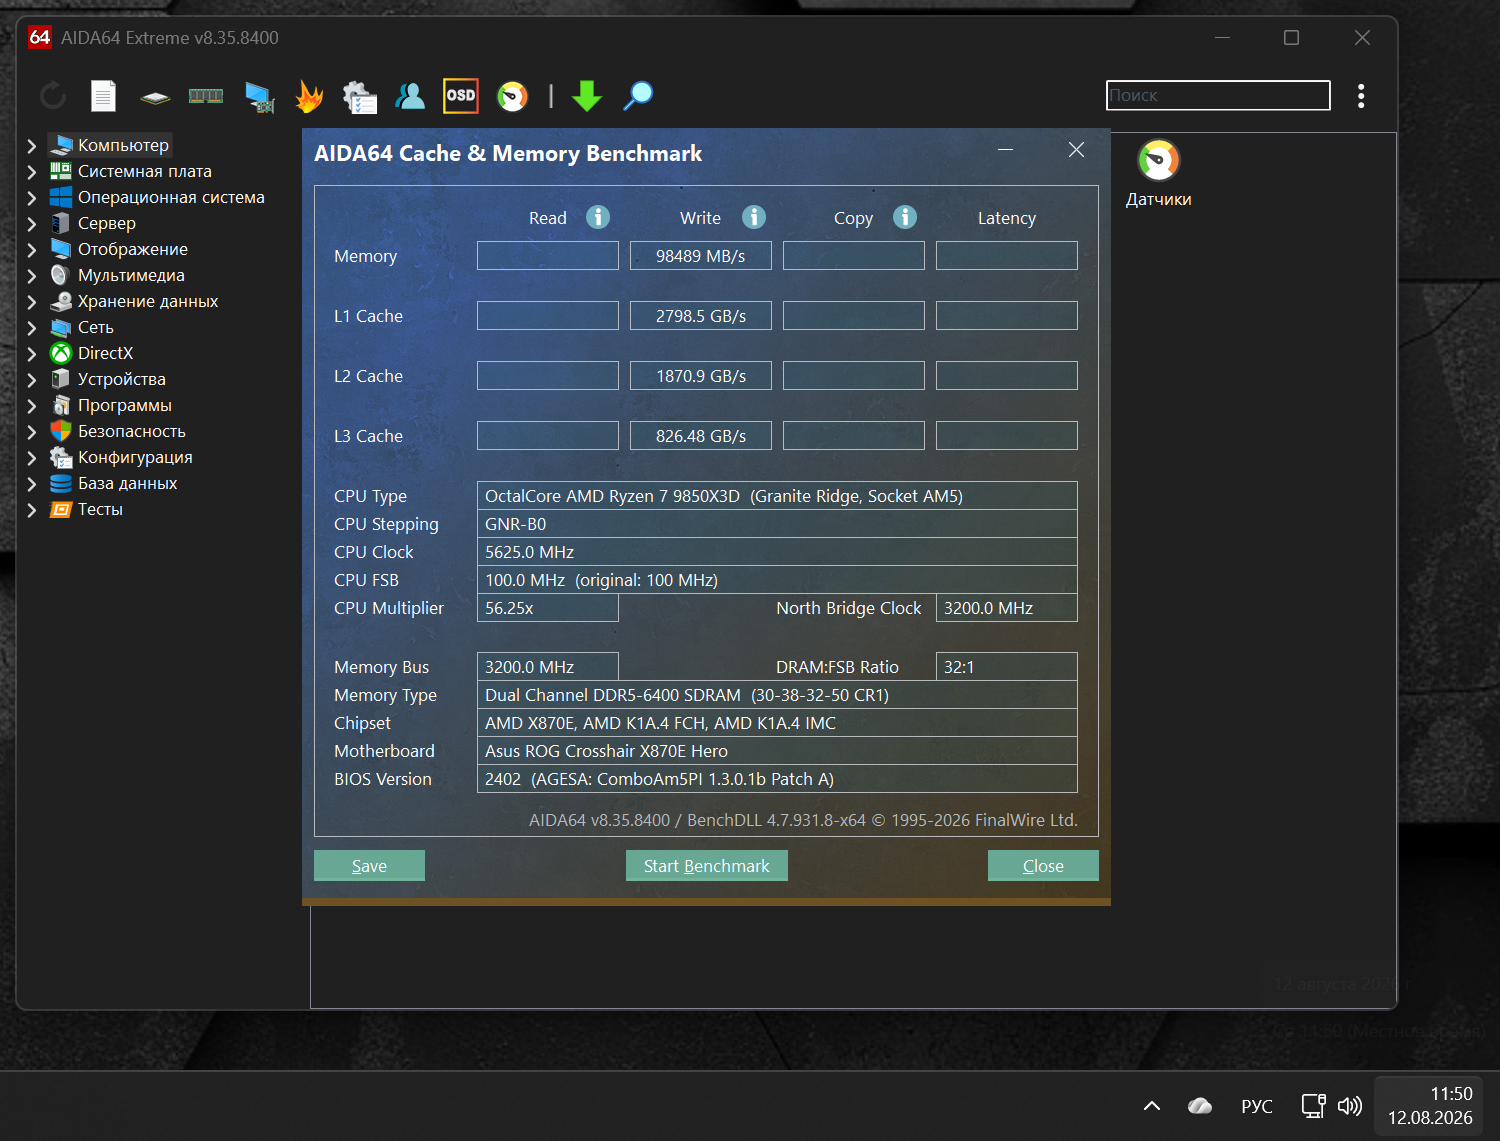Image resolution: width=1500 pixels, height=1141 pixels.
Task: Select Конфигурация in the tree
Action: 135,457
